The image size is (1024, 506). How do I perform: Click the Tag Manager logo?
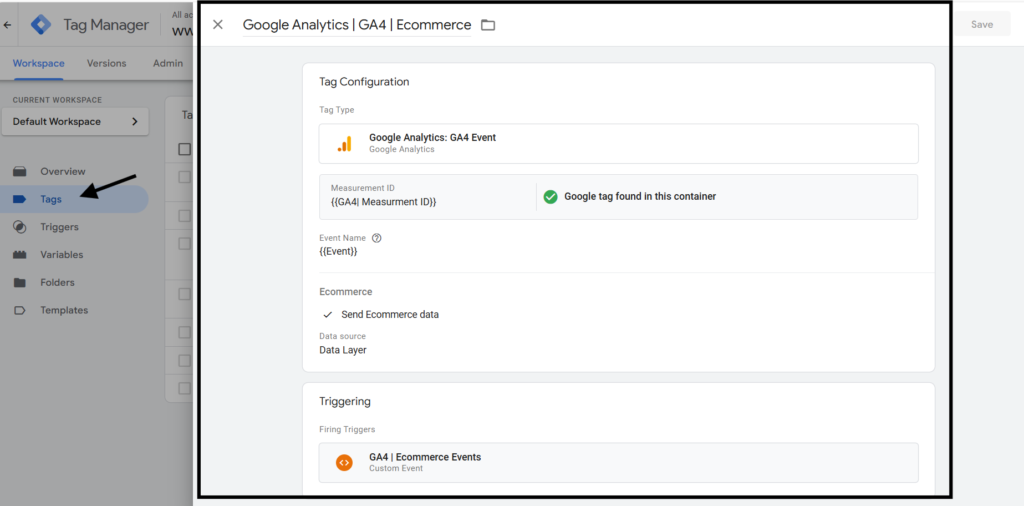pos(41,25)
